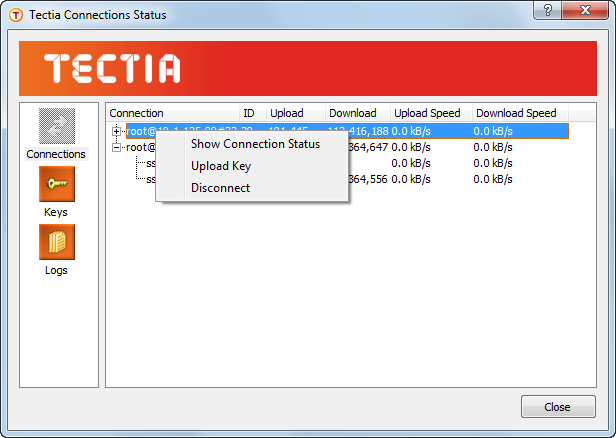
Task: Click the download value ending 364,647
Action: coord(368,147)
